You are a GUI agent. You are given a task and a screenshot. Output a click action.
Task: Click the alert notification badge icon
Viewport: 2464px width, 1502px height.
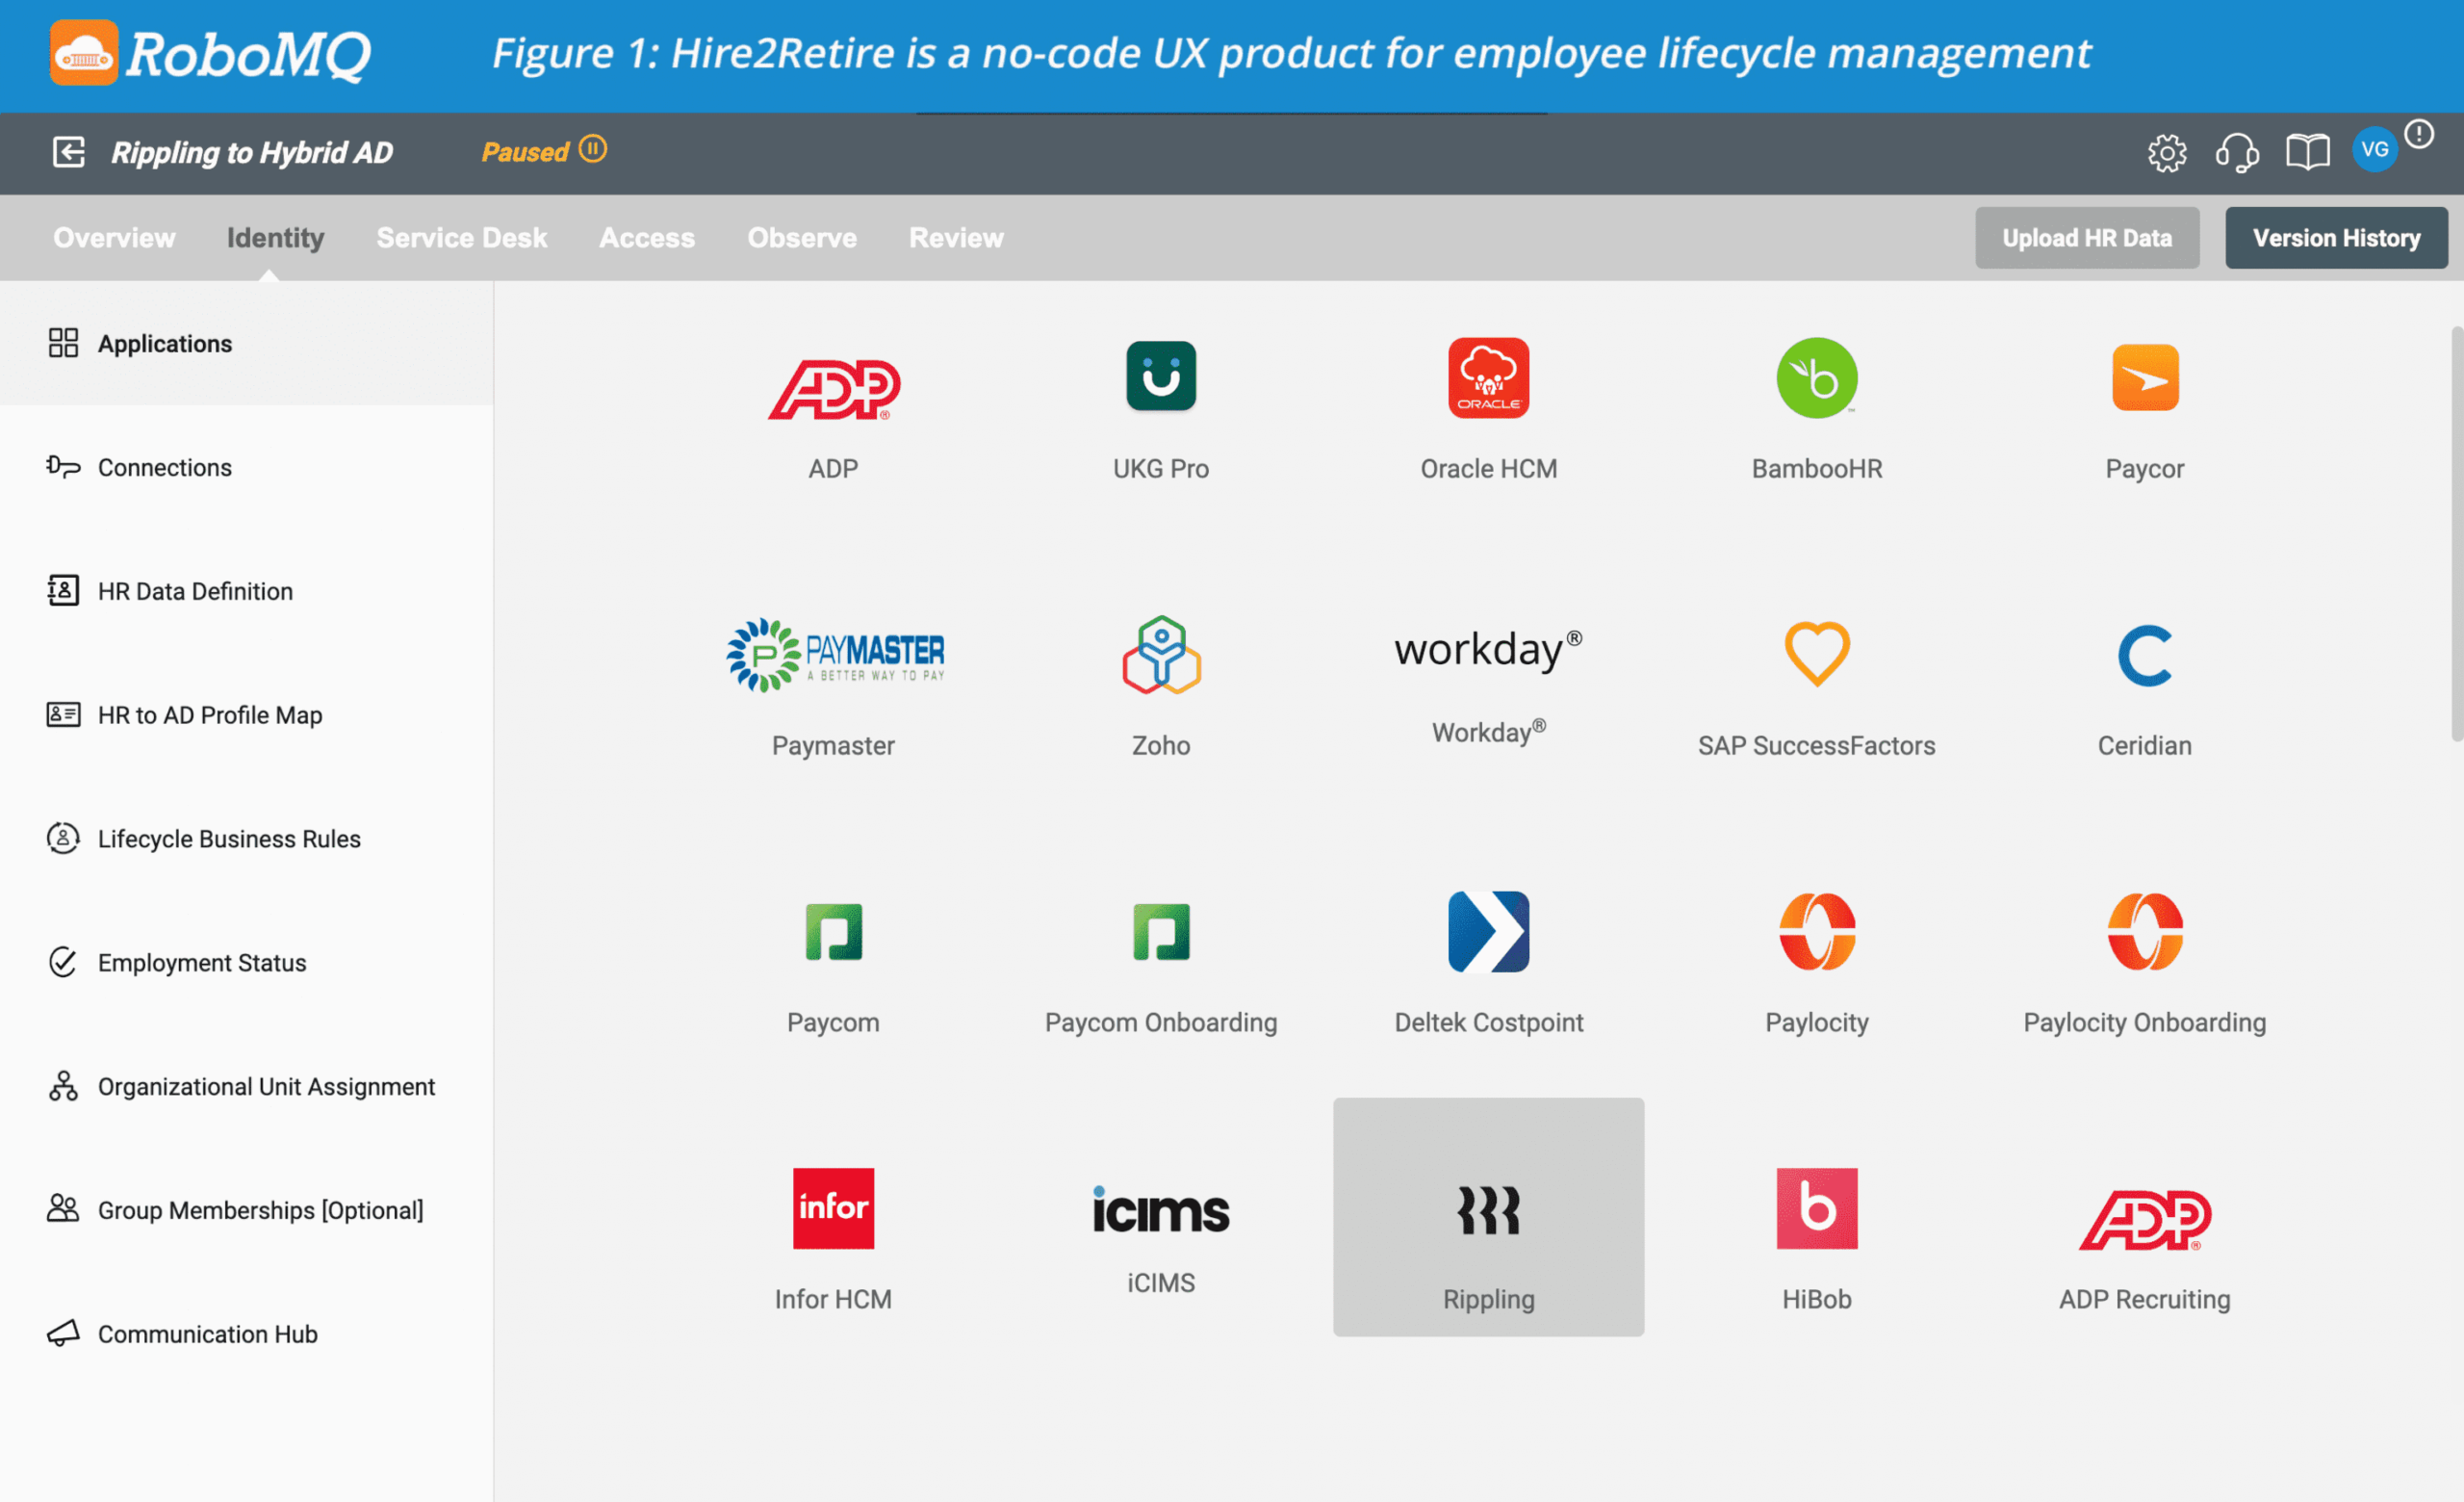pos(2419,133)
